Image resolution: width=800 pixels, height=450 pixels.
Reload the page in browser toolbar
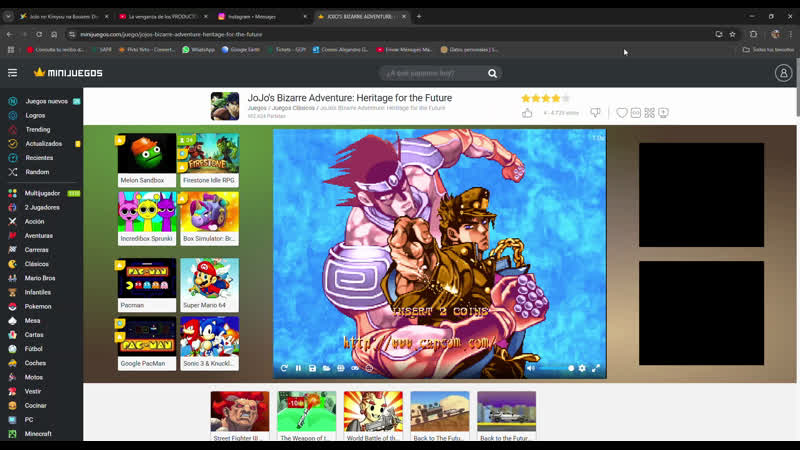(x=39, y=34)
